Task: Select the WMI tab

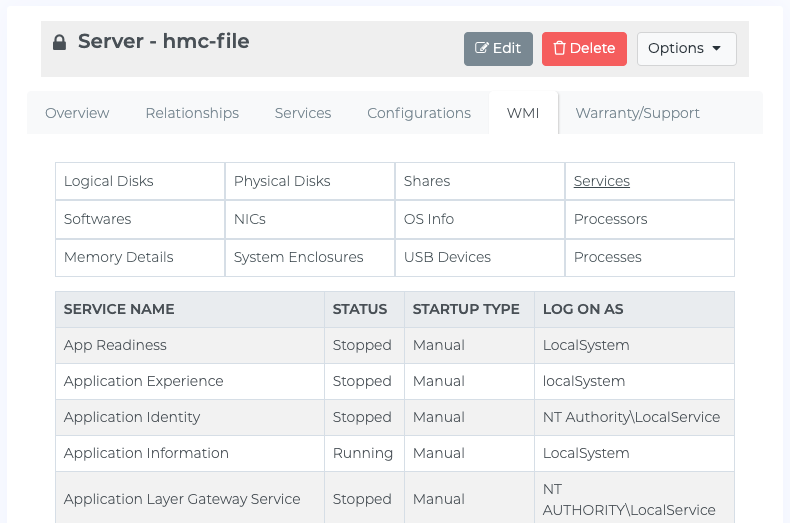Action: (523, 113)
